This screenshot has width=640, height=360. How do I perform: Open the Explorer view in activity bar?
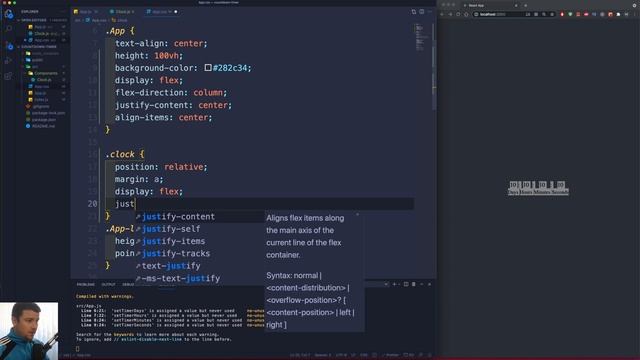pos(9,14)
